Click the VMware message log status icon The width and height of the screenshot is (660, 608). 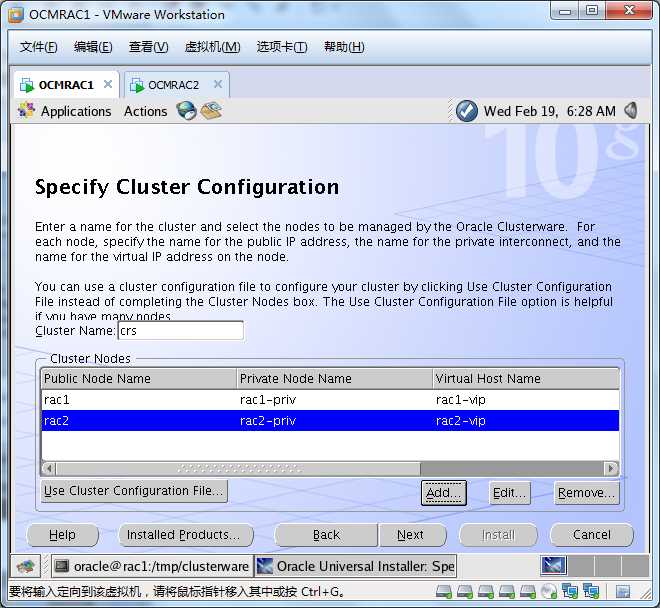tap(623, 592)
